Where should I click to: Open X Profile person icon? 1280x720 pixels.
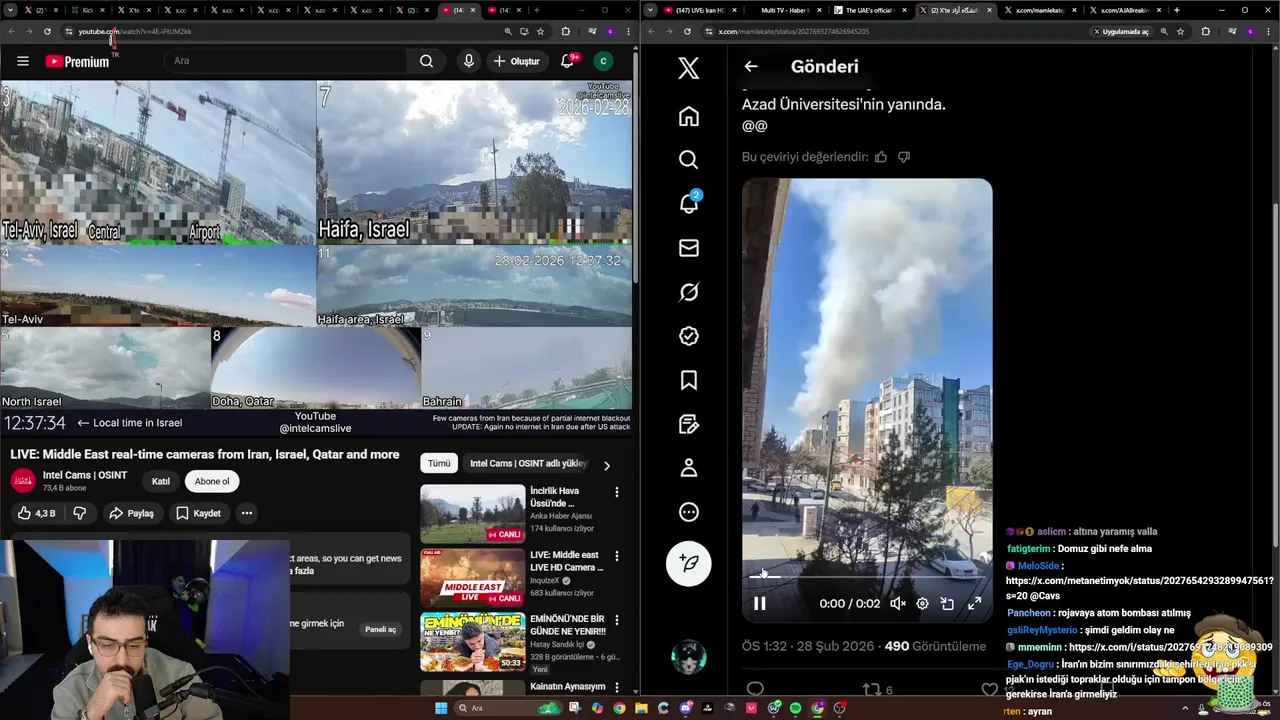(688, 468)
